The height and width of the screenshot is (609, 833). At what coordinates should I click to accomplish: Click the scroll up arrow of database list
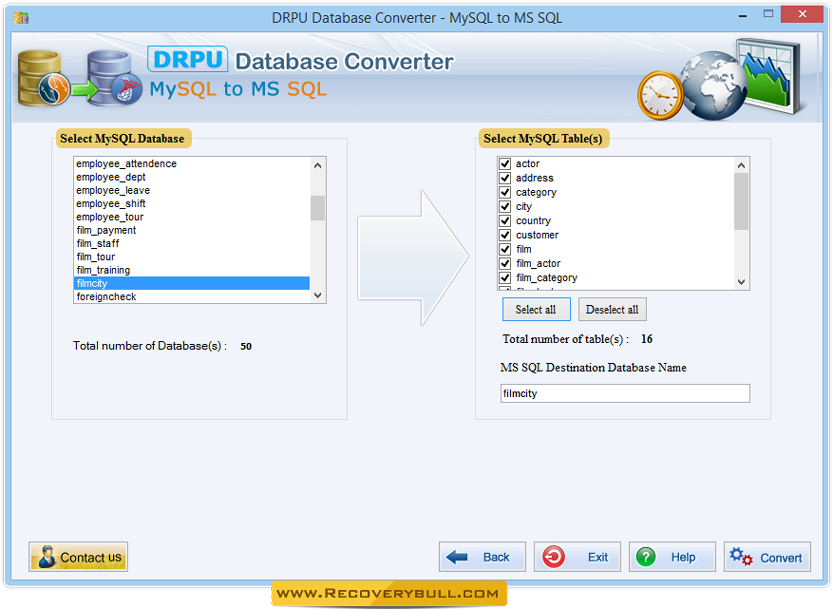(x=318, y=165)
